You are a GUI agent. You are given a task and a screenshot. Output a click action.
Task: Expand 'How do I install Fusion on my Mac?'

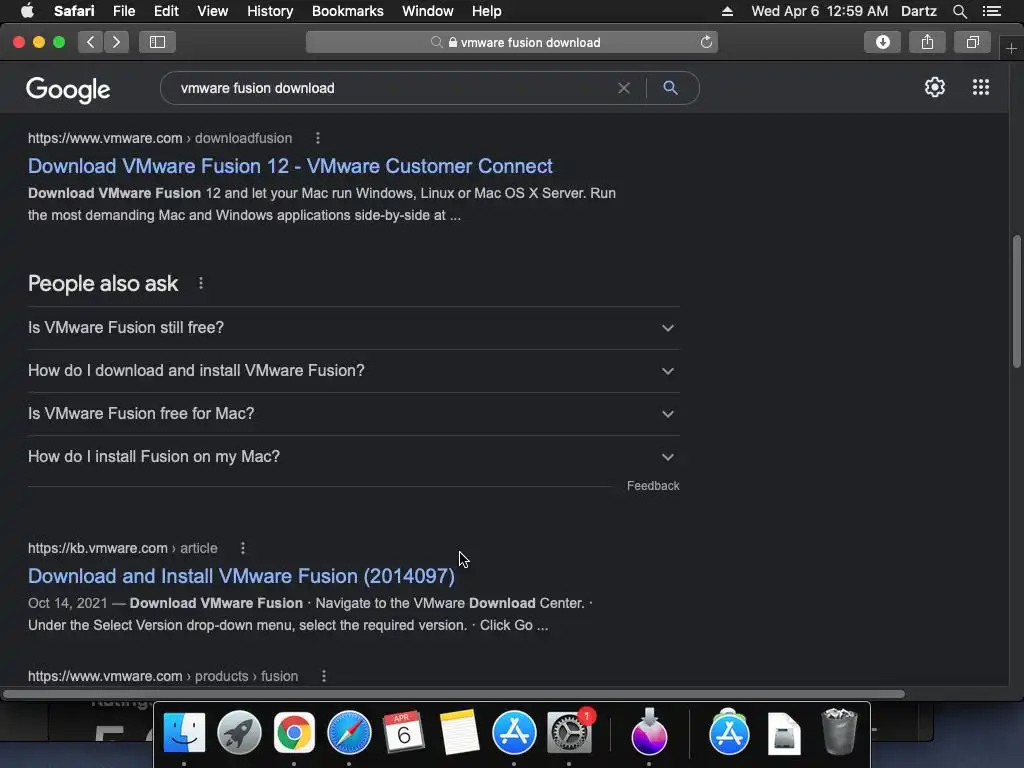[353, 457]
